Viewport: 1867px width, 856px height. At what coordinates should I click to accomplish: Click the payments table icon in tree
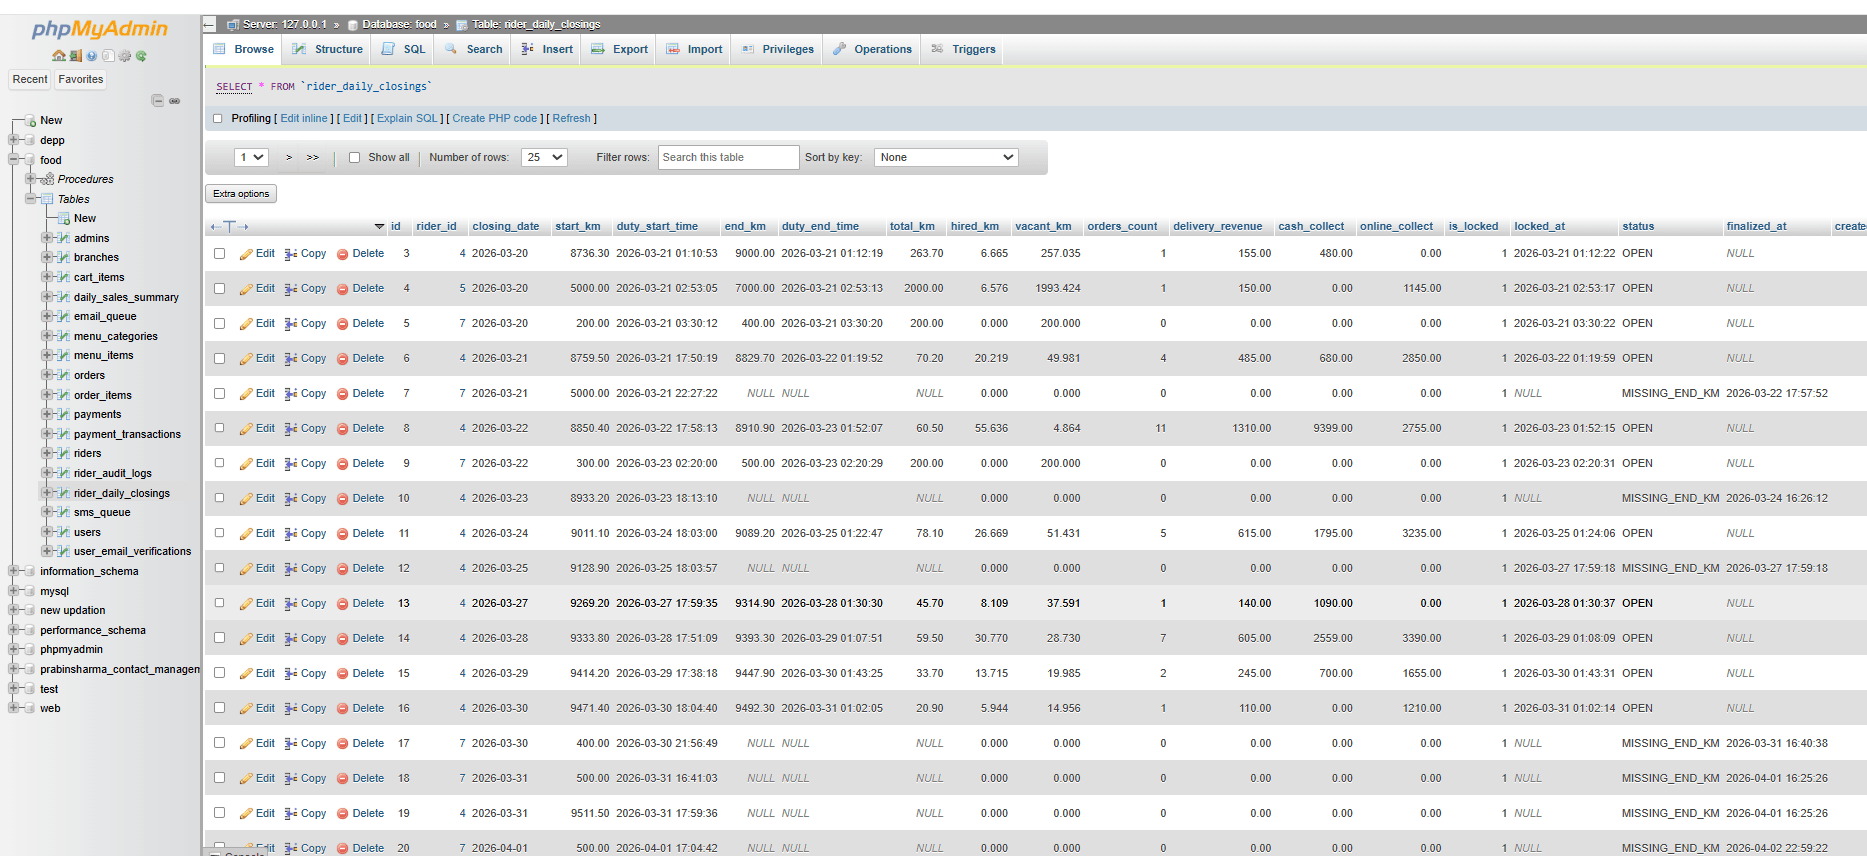(x=63, y=415)
